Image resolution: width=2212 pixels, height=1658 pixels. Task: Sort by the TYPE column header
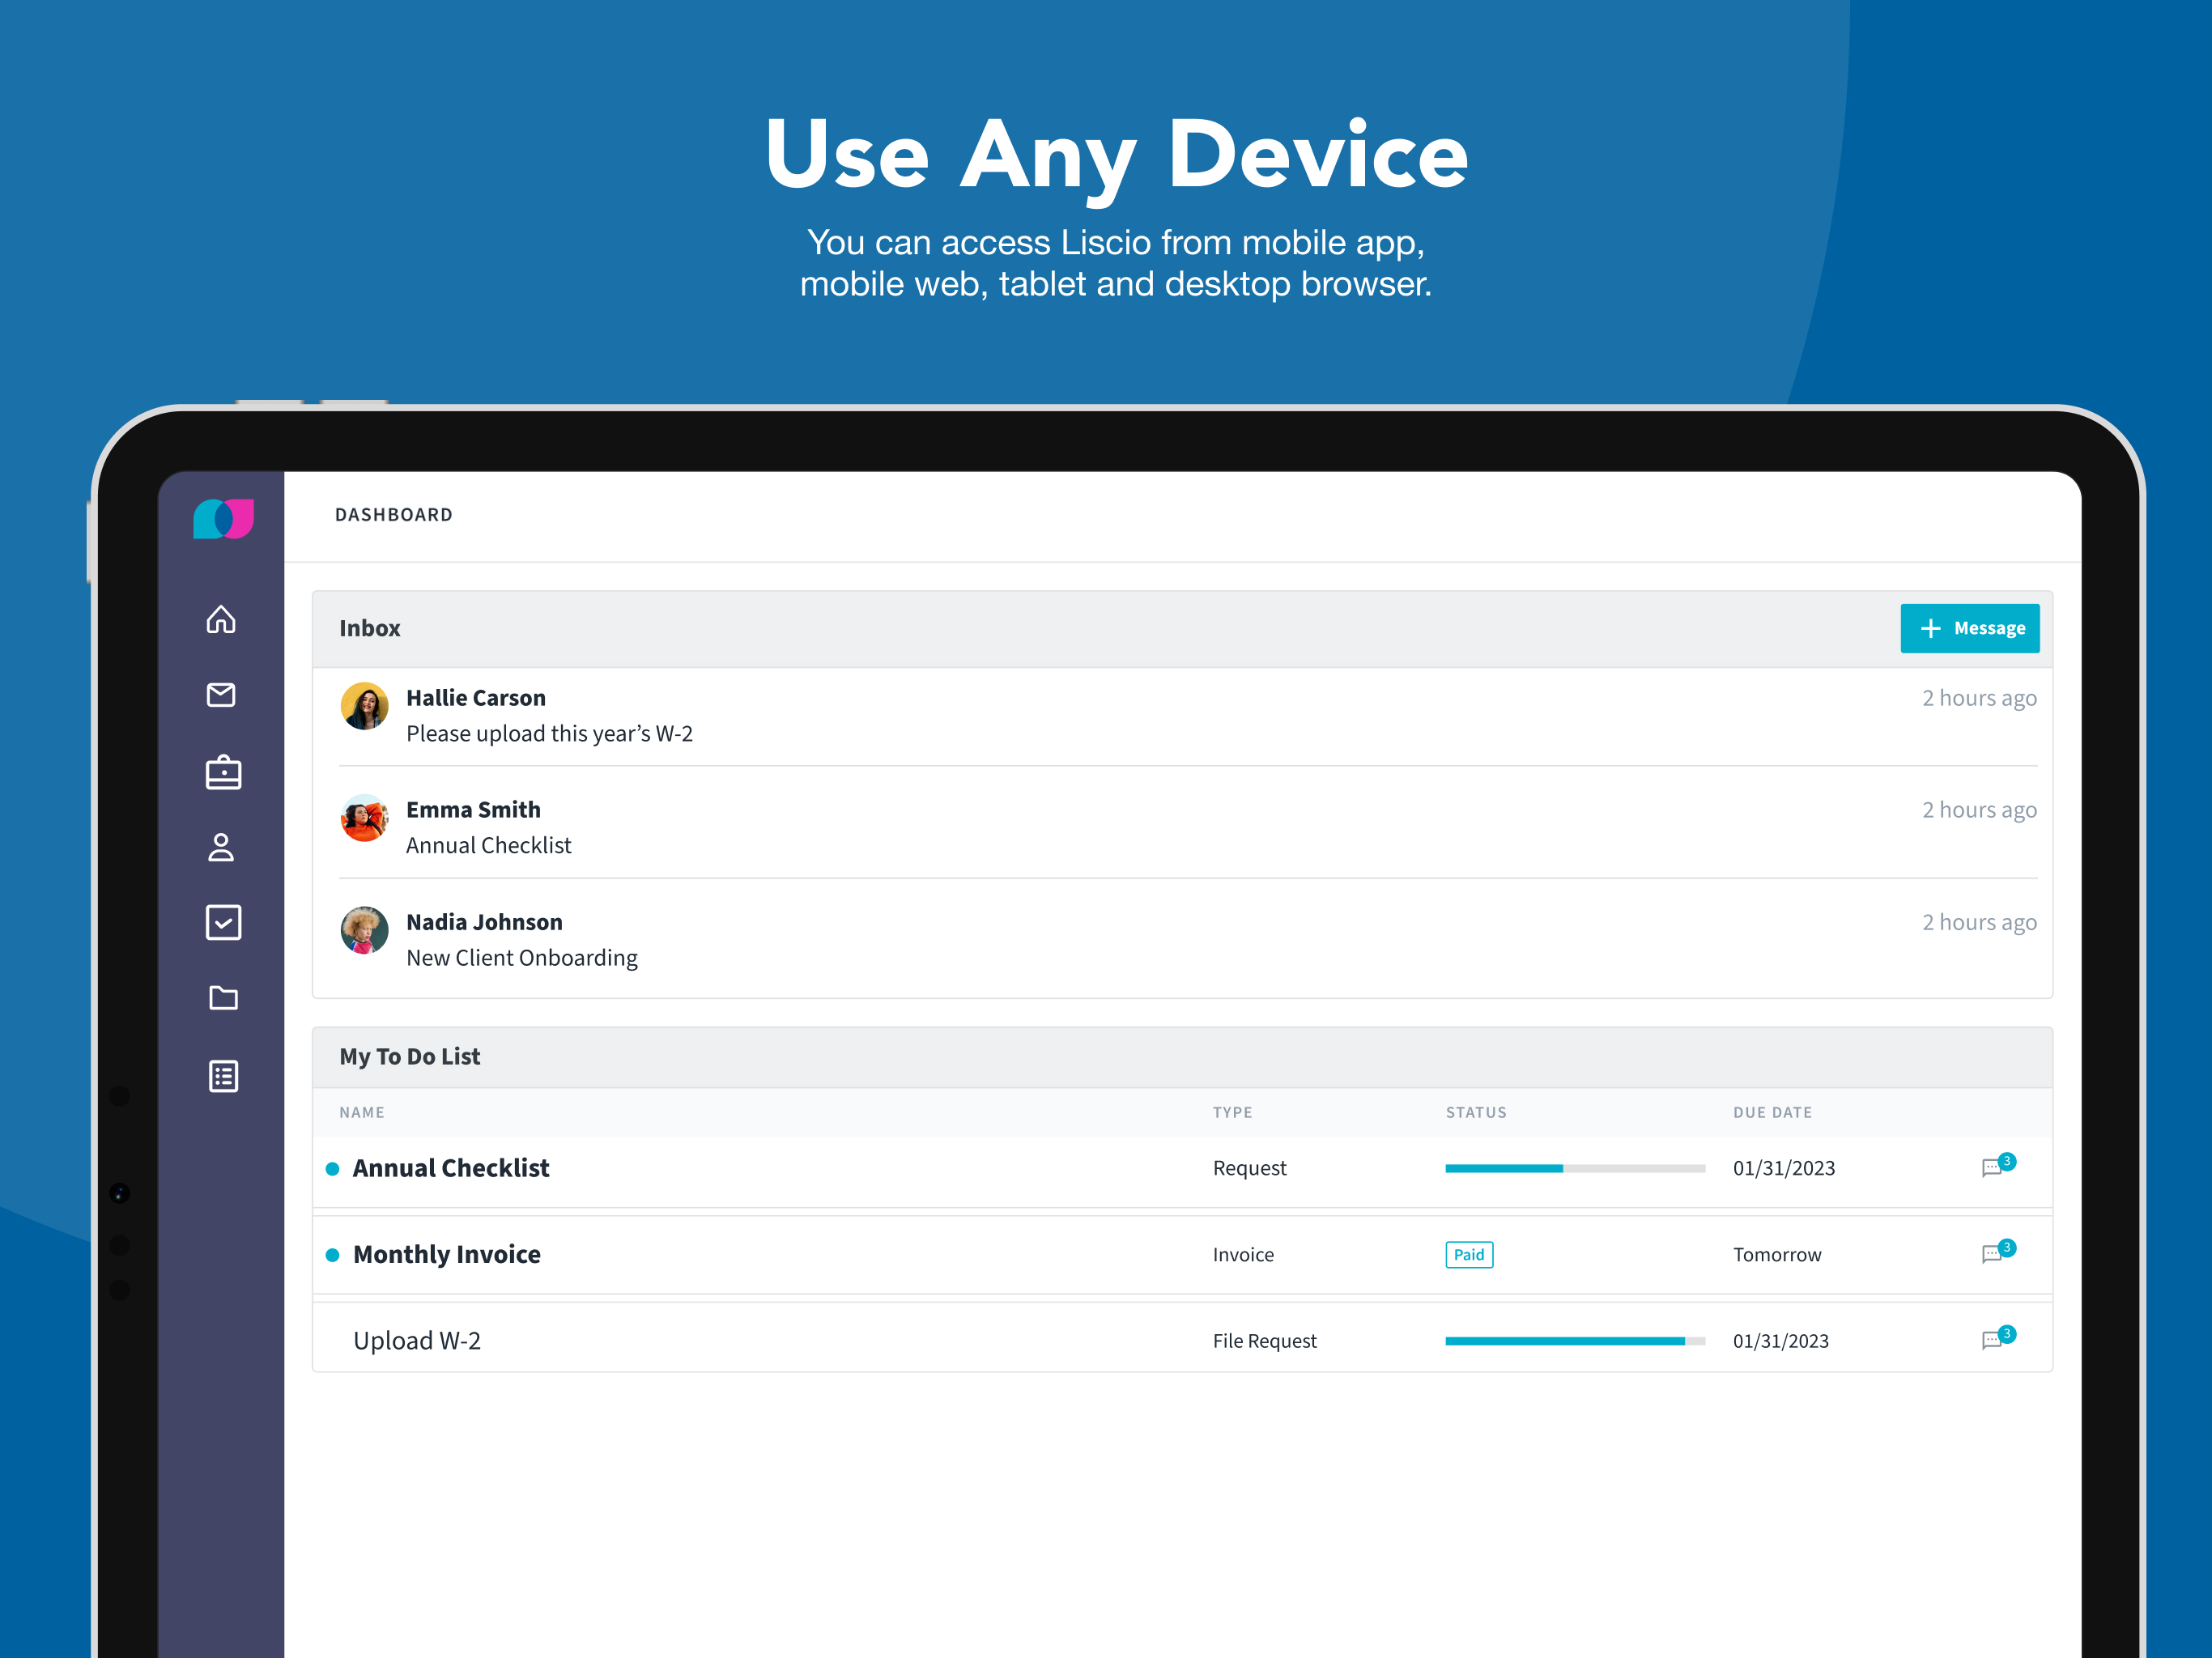[1232, 1112]
